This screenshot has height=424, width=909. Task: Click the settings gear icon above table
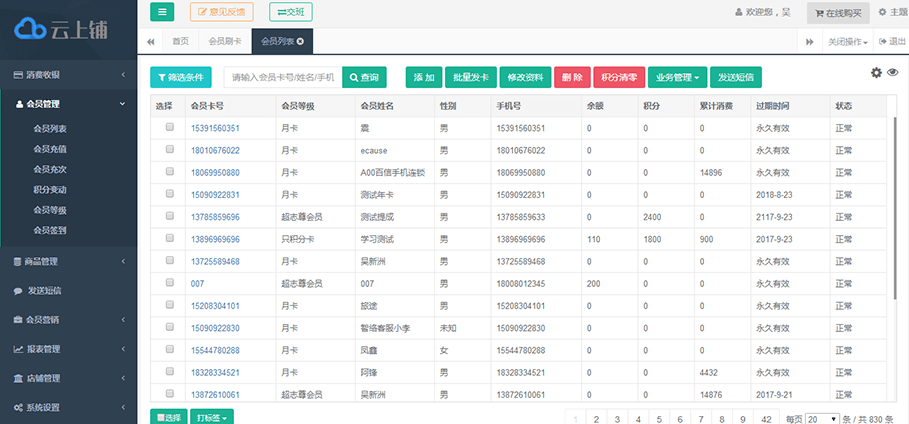[x=876, y=73]
